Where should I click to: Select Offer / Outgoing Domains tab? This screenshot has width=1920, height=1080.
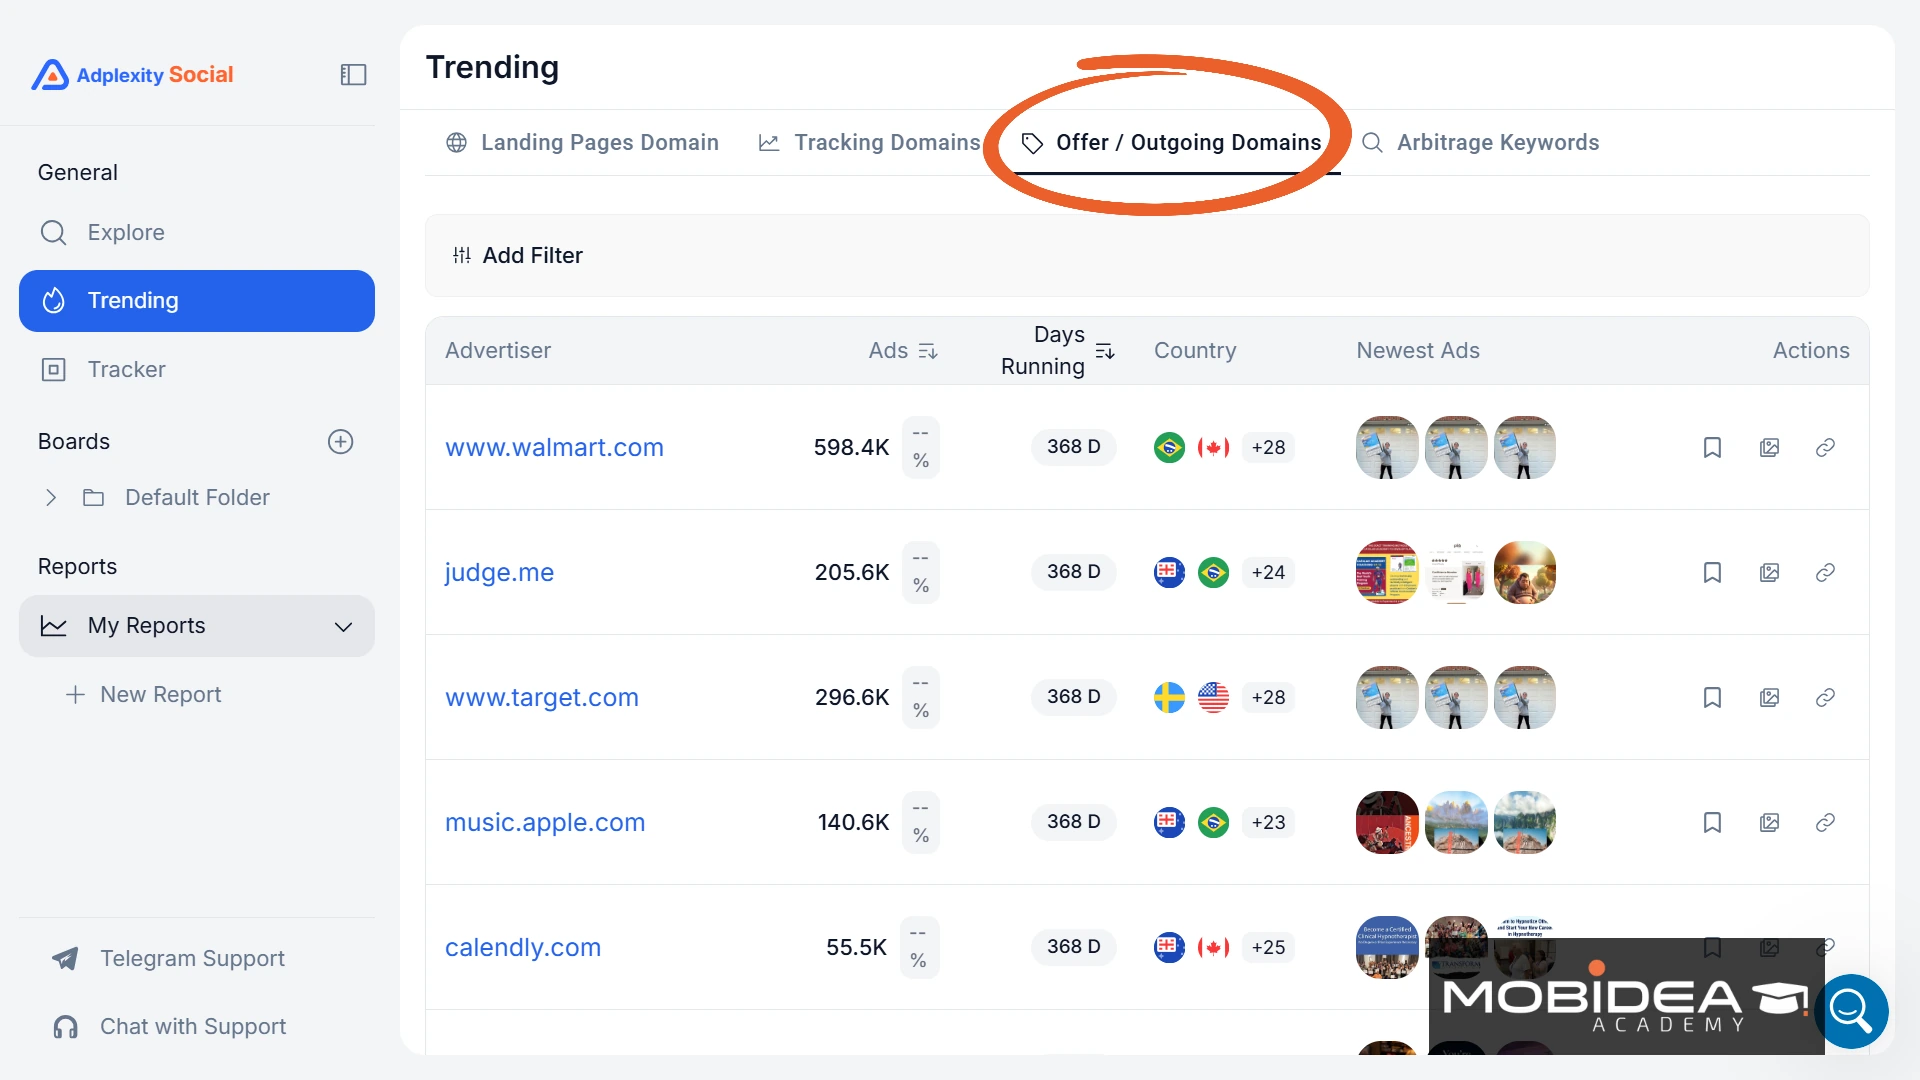point(1171,142)
